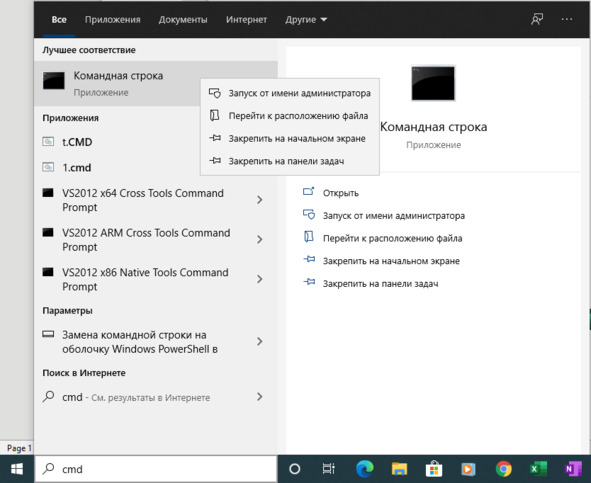This screenshot has height=483, width=591.
Task: Open Microsoft Store from the taskbar
Action: pos(434,469)
